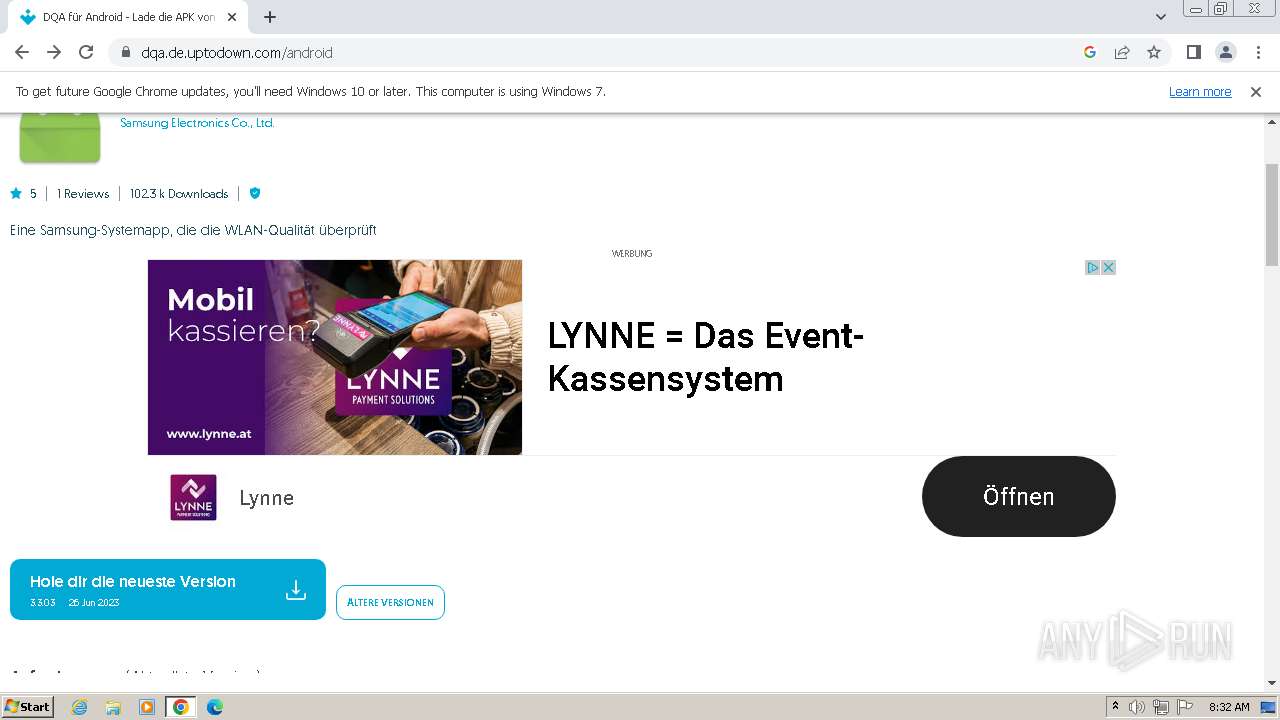Open the Chrome side panel

[x=1193, y=52]
